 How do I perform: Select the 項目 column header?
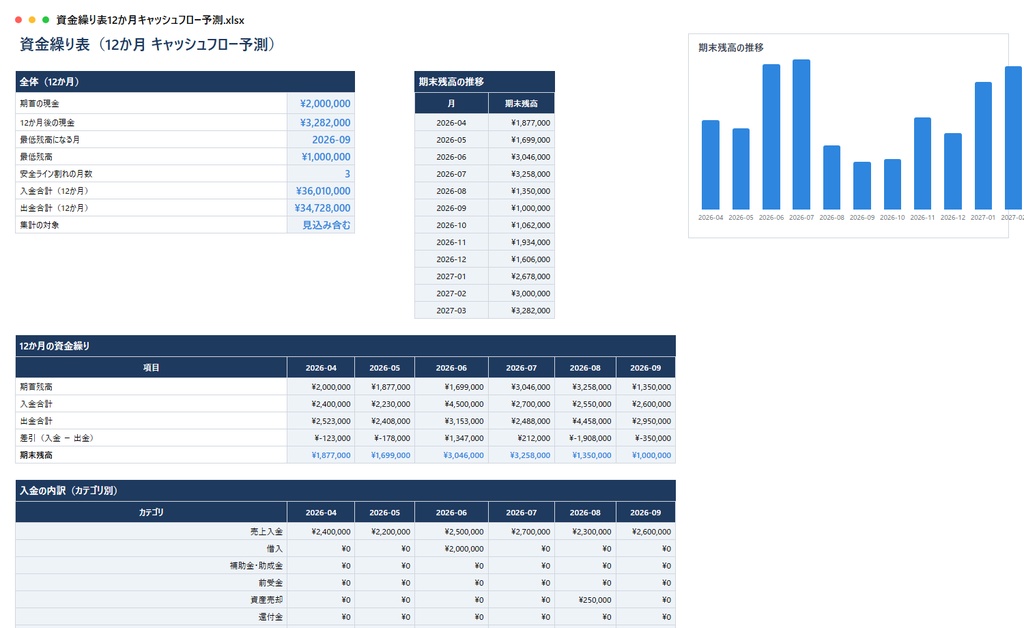pos(151,368)
